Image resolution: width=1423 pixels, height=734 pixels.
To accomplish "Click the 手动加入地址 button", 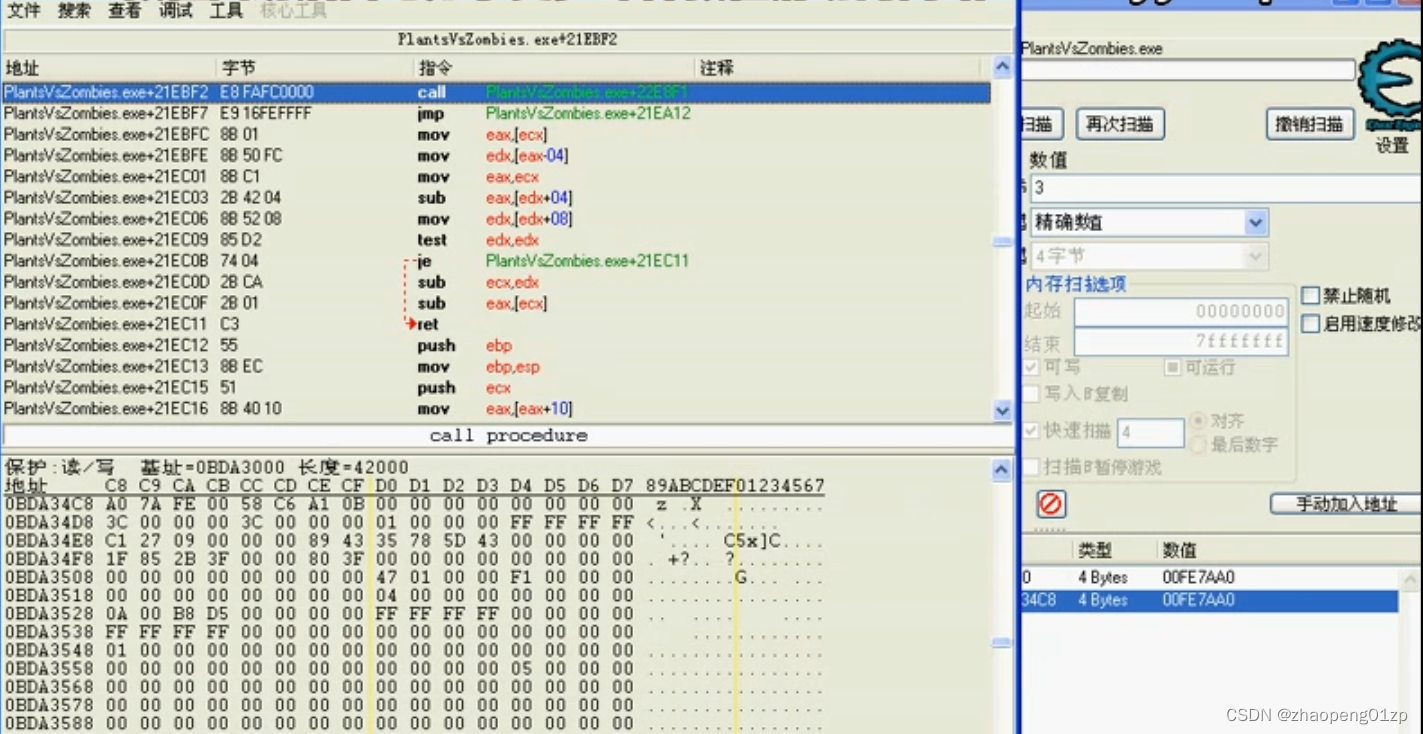I will pyautogui.click(x=1346, y=503).
